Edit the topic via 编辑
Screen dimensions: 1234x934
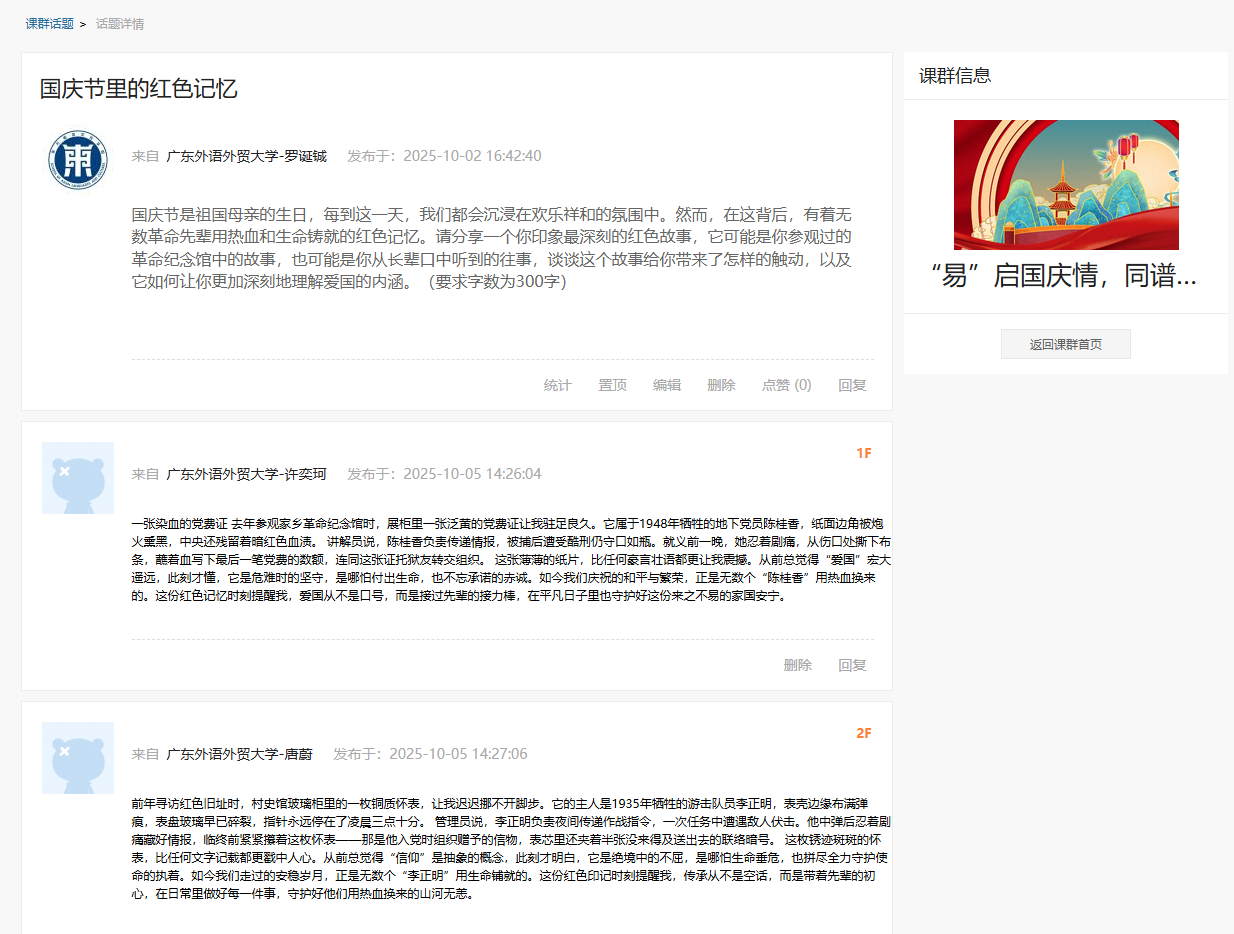(x=667, y=385)
